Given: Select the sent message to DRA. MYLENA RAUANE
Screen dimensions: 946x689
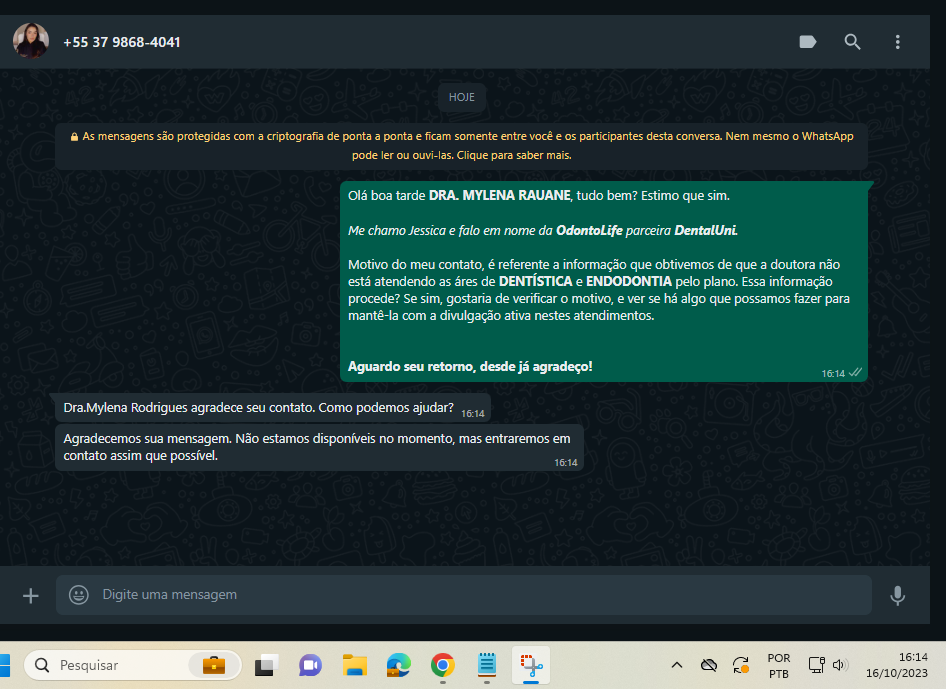Looking at the screenshot, I should pos(604,281).
